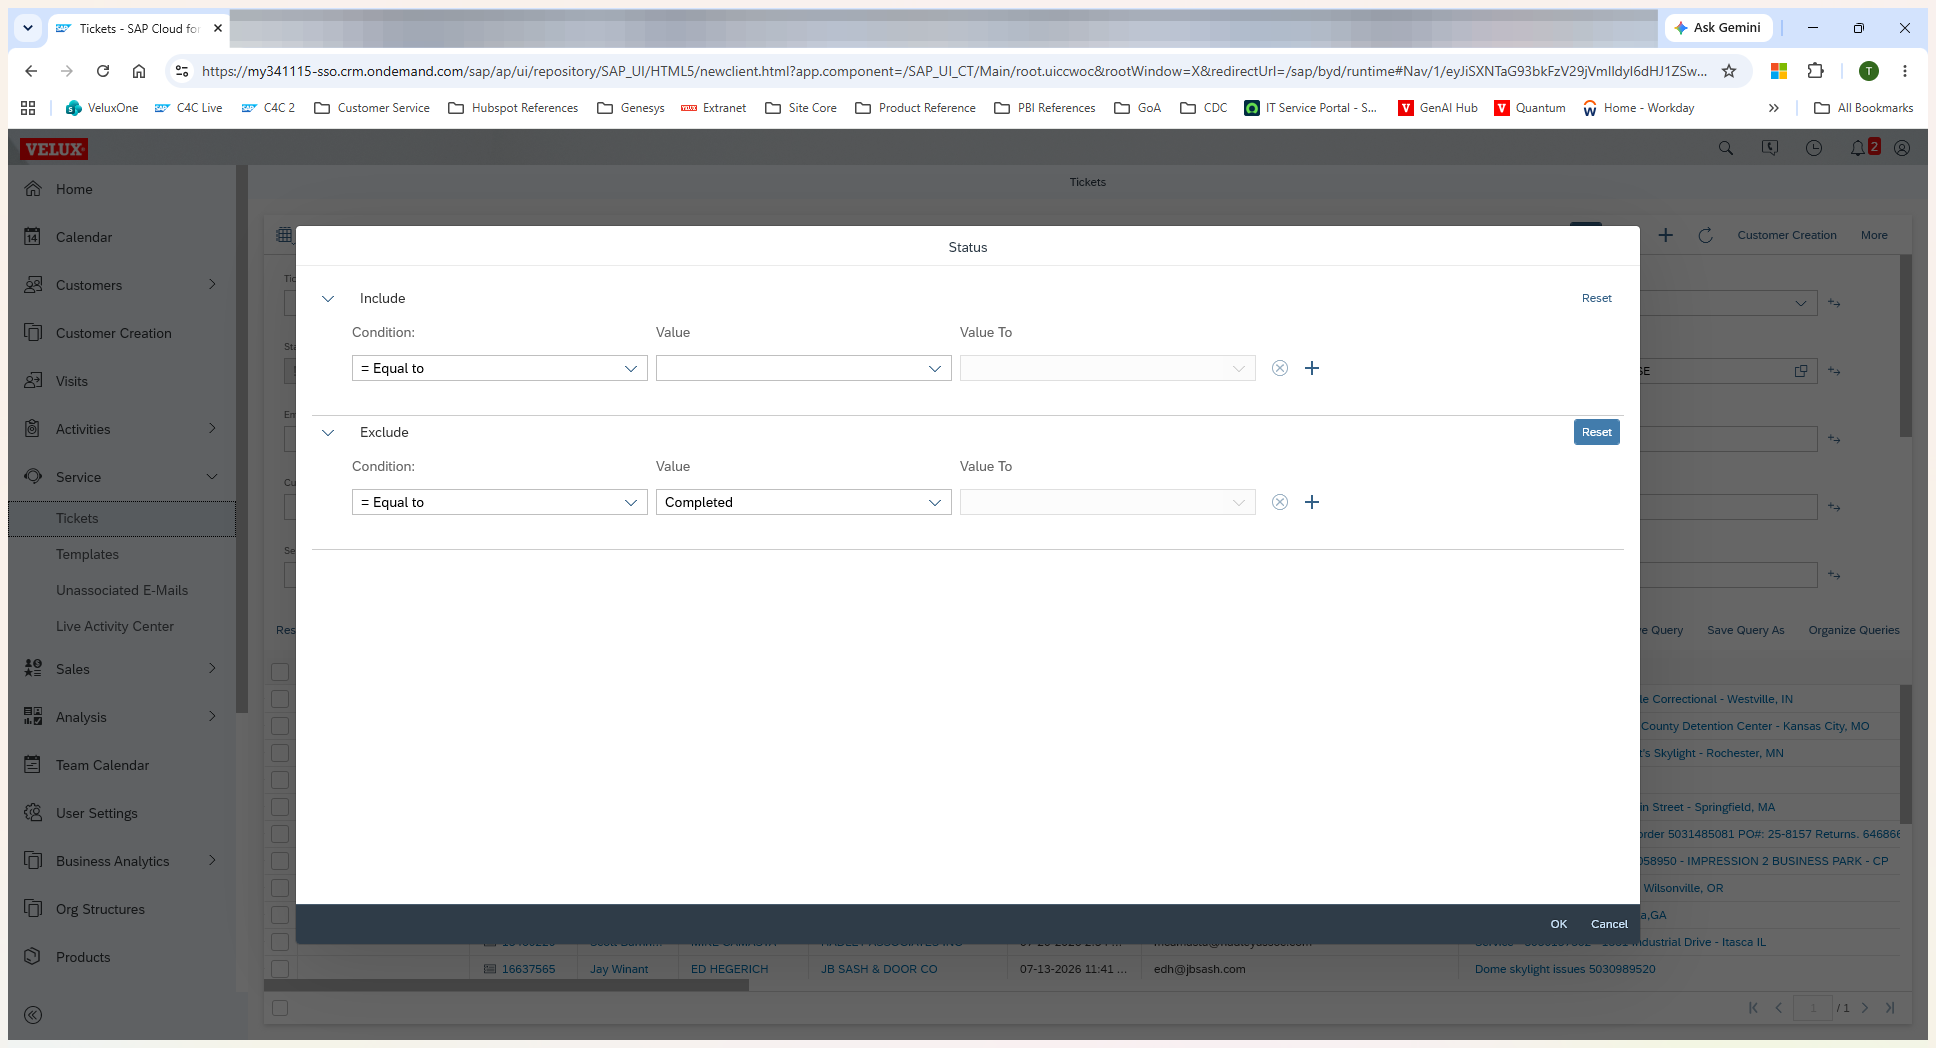1936x1048 pixels.
Task: Open the user profile icon
Action: point(1902,148)
